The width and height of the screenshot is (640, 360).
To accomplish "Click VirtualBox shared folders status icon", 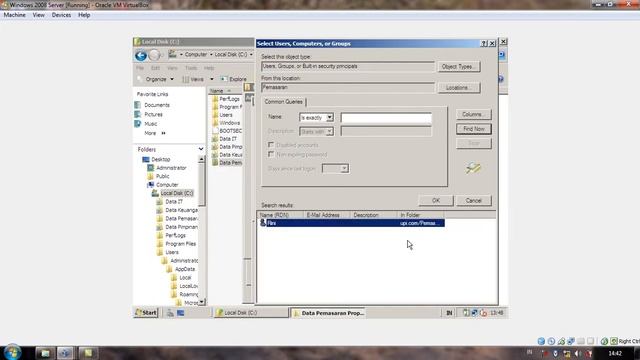I will click(x=581, y=341).
